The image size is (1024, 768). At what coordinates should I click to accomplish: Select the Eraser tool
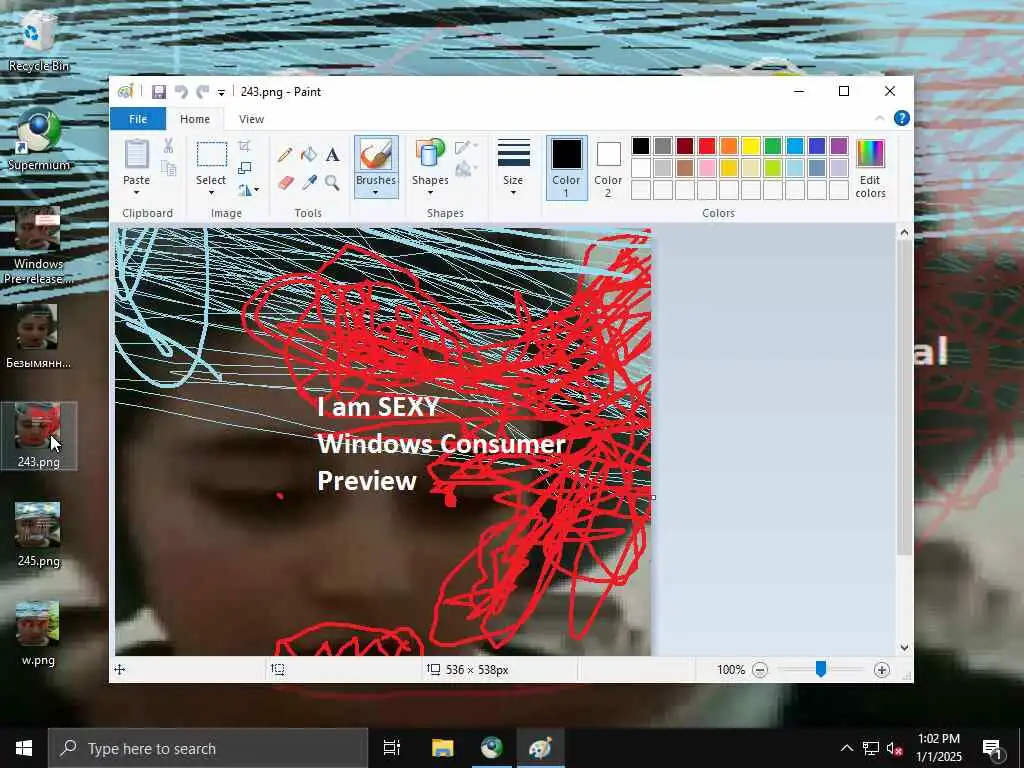[x=285, y=182]
